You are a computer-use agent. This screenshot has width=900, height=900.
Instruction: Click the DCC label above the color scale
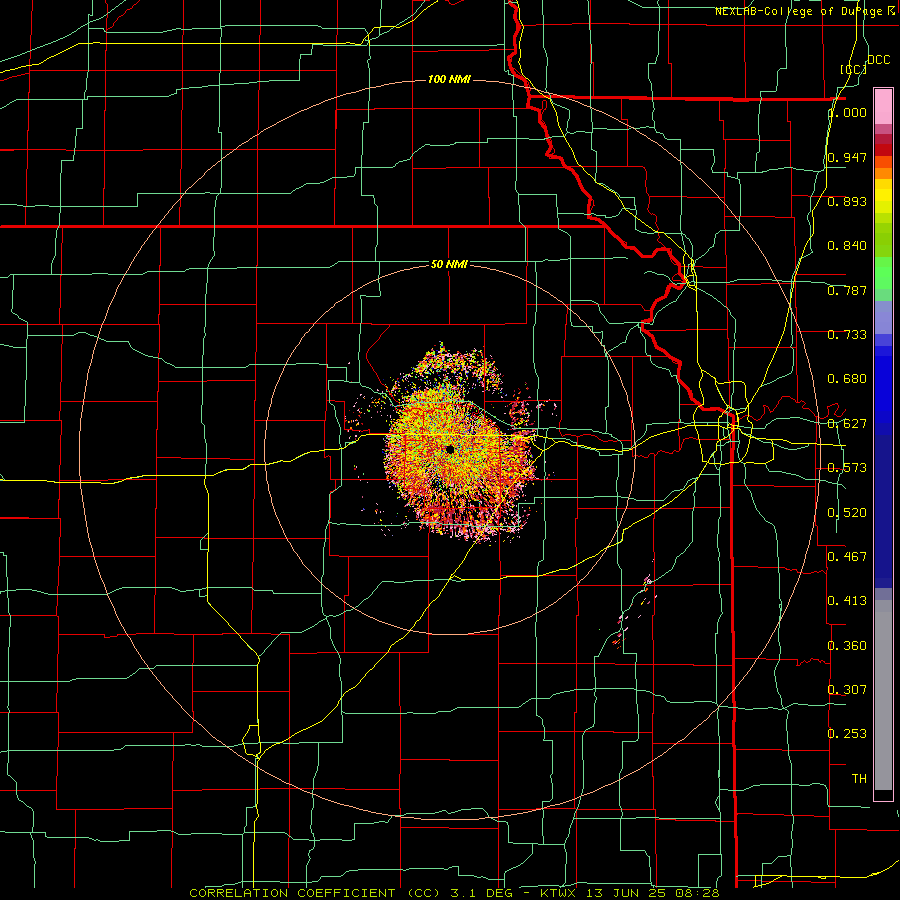pos(879,60)
